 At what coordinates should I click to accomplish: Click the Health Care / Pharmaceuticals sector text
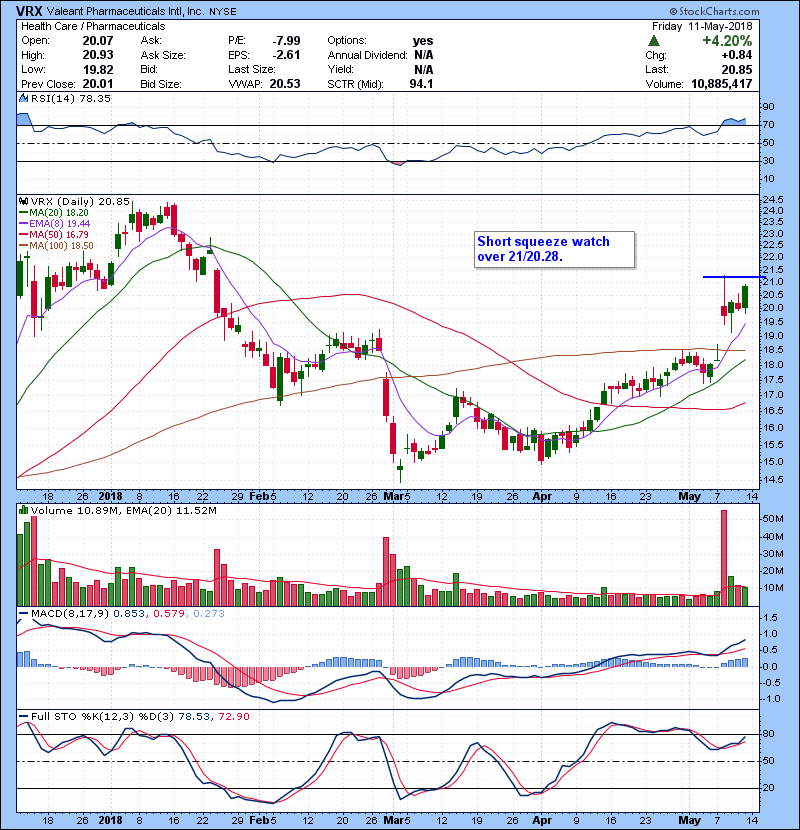[93, 26]
